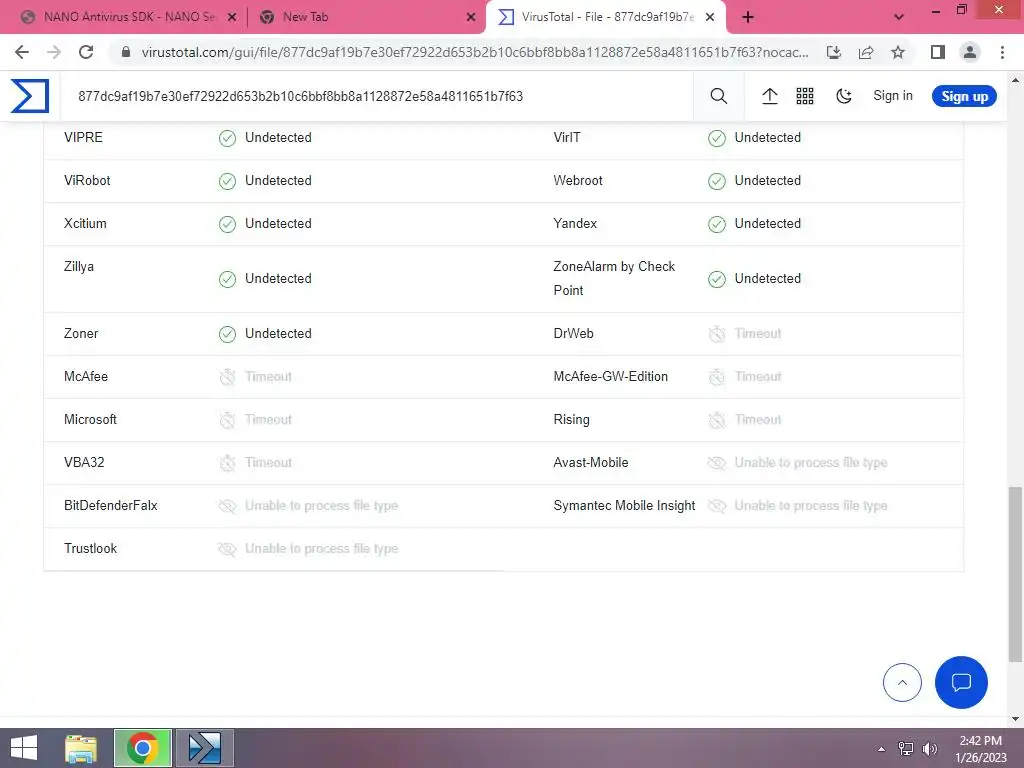Open the chat bubble button
This screenshot has height=768, width=1024.
[x=961, y=682]
